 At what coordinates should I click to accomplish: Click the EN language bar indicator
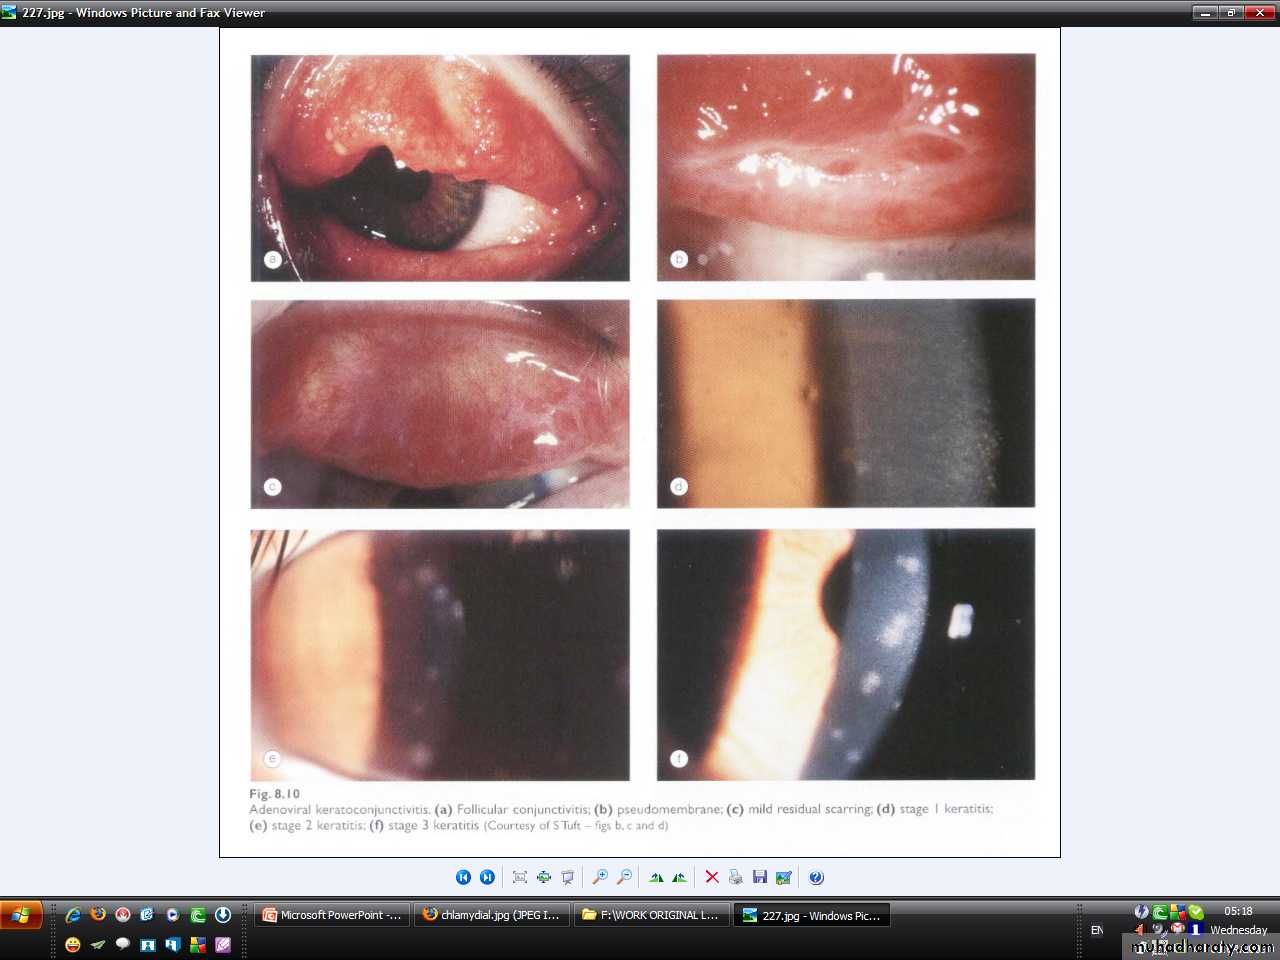(x=1097, y=930)
